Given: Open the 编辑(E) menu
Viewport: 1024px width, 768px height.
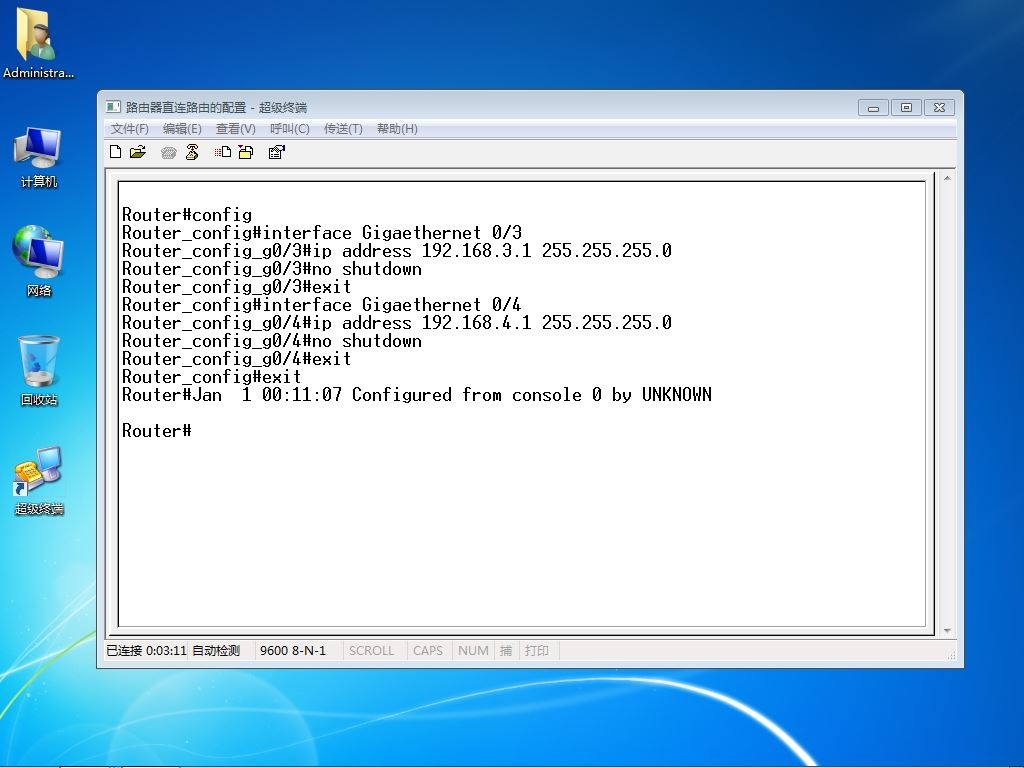Looking at the screenshot, I should click(182, 129).
